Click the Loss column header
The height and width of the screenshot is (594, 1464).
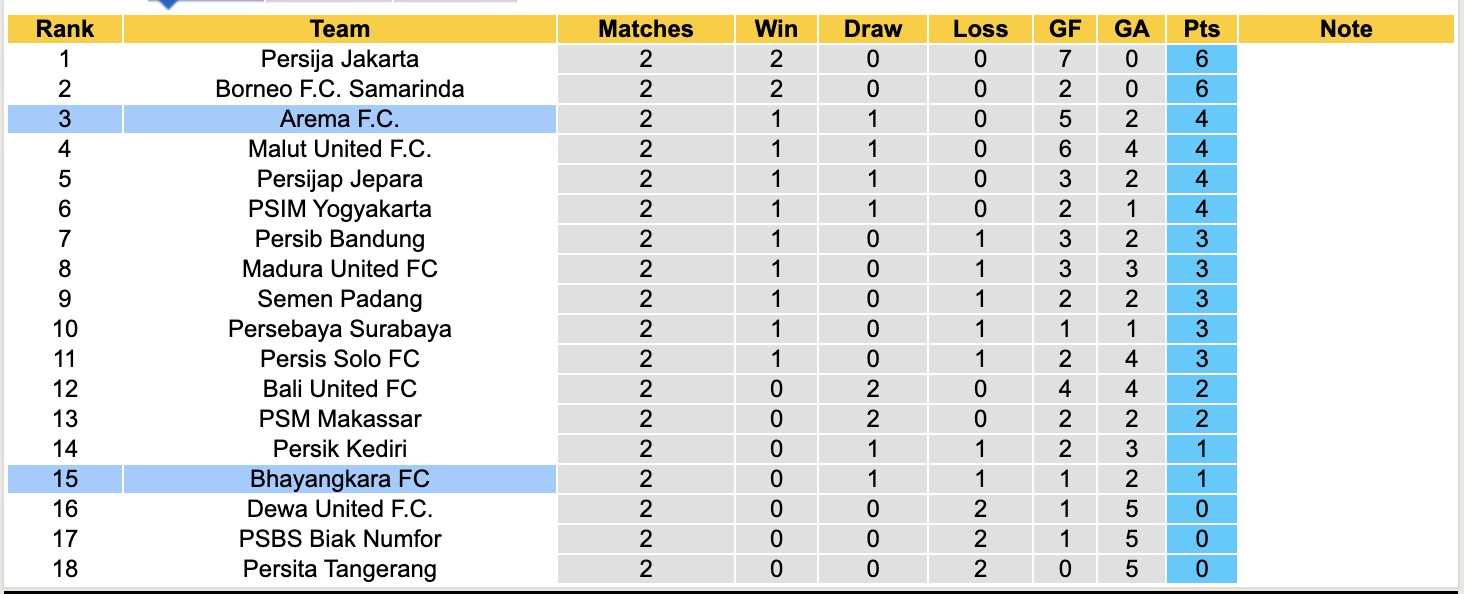point(980,29)
